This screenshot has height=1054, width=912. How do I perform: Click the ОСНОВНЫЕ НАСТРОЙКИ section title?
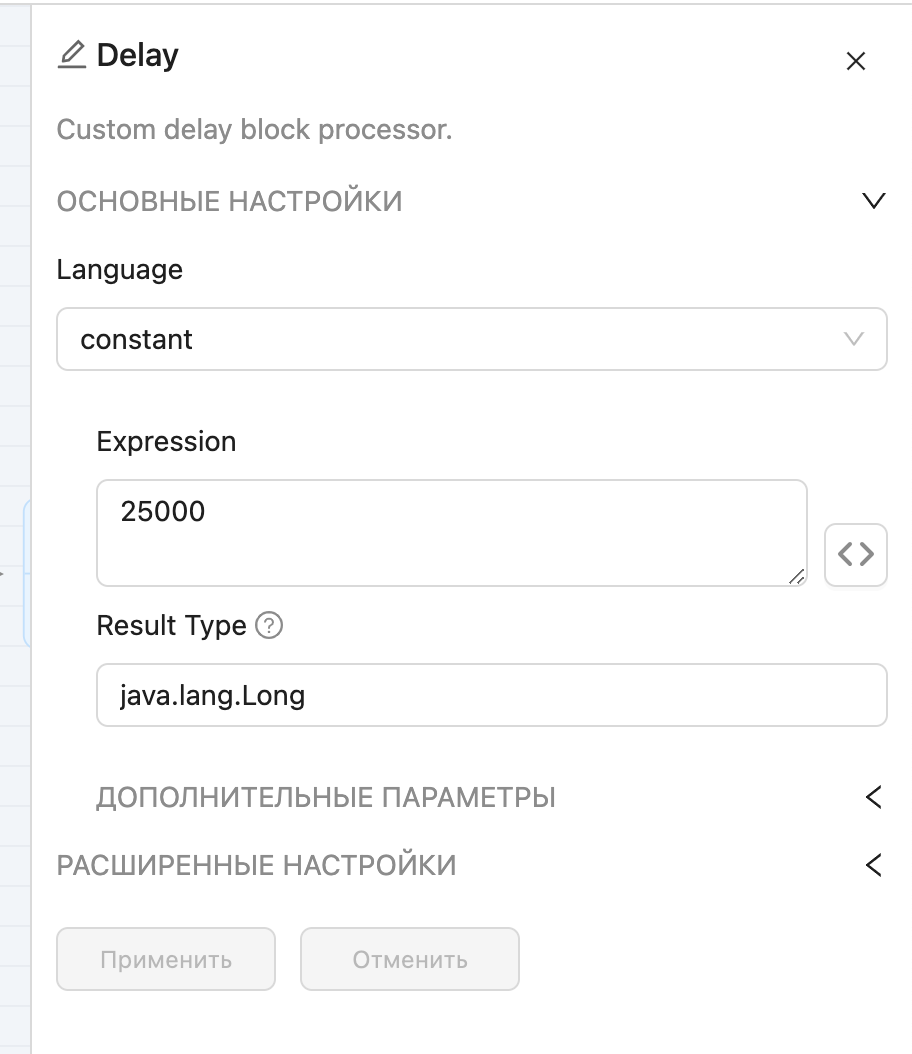click(229, 201)
